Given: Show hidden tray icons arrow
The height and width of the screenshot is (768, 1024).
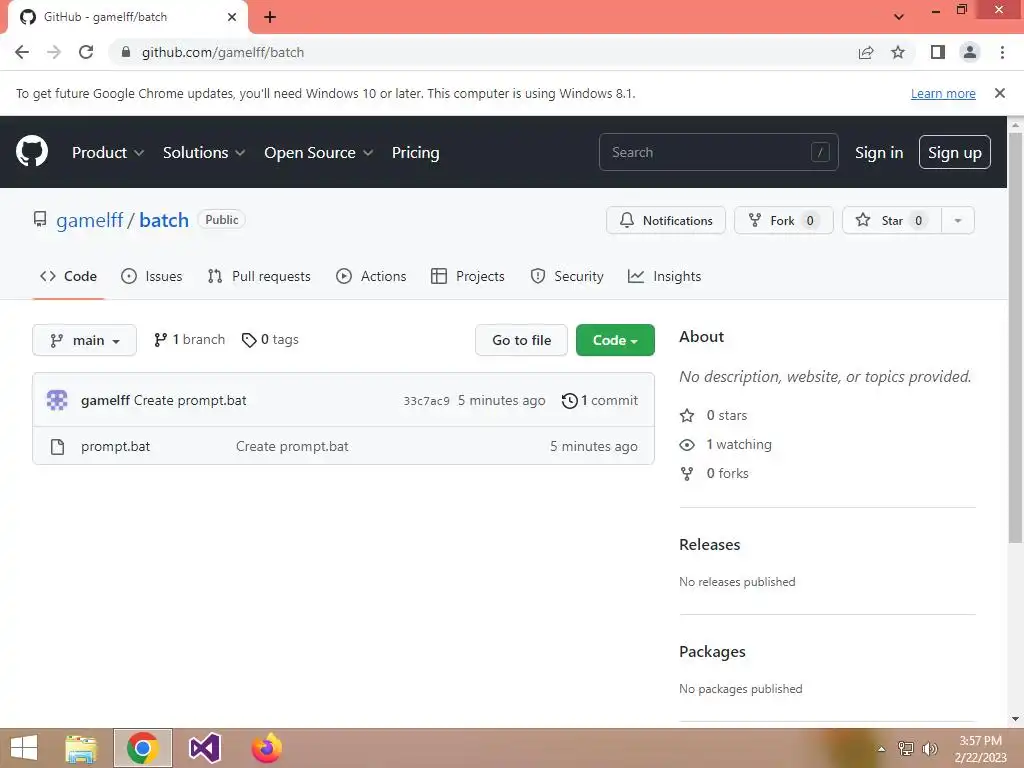Looking at the screenshot, I should pyautogui.click(x=882, y=749).
